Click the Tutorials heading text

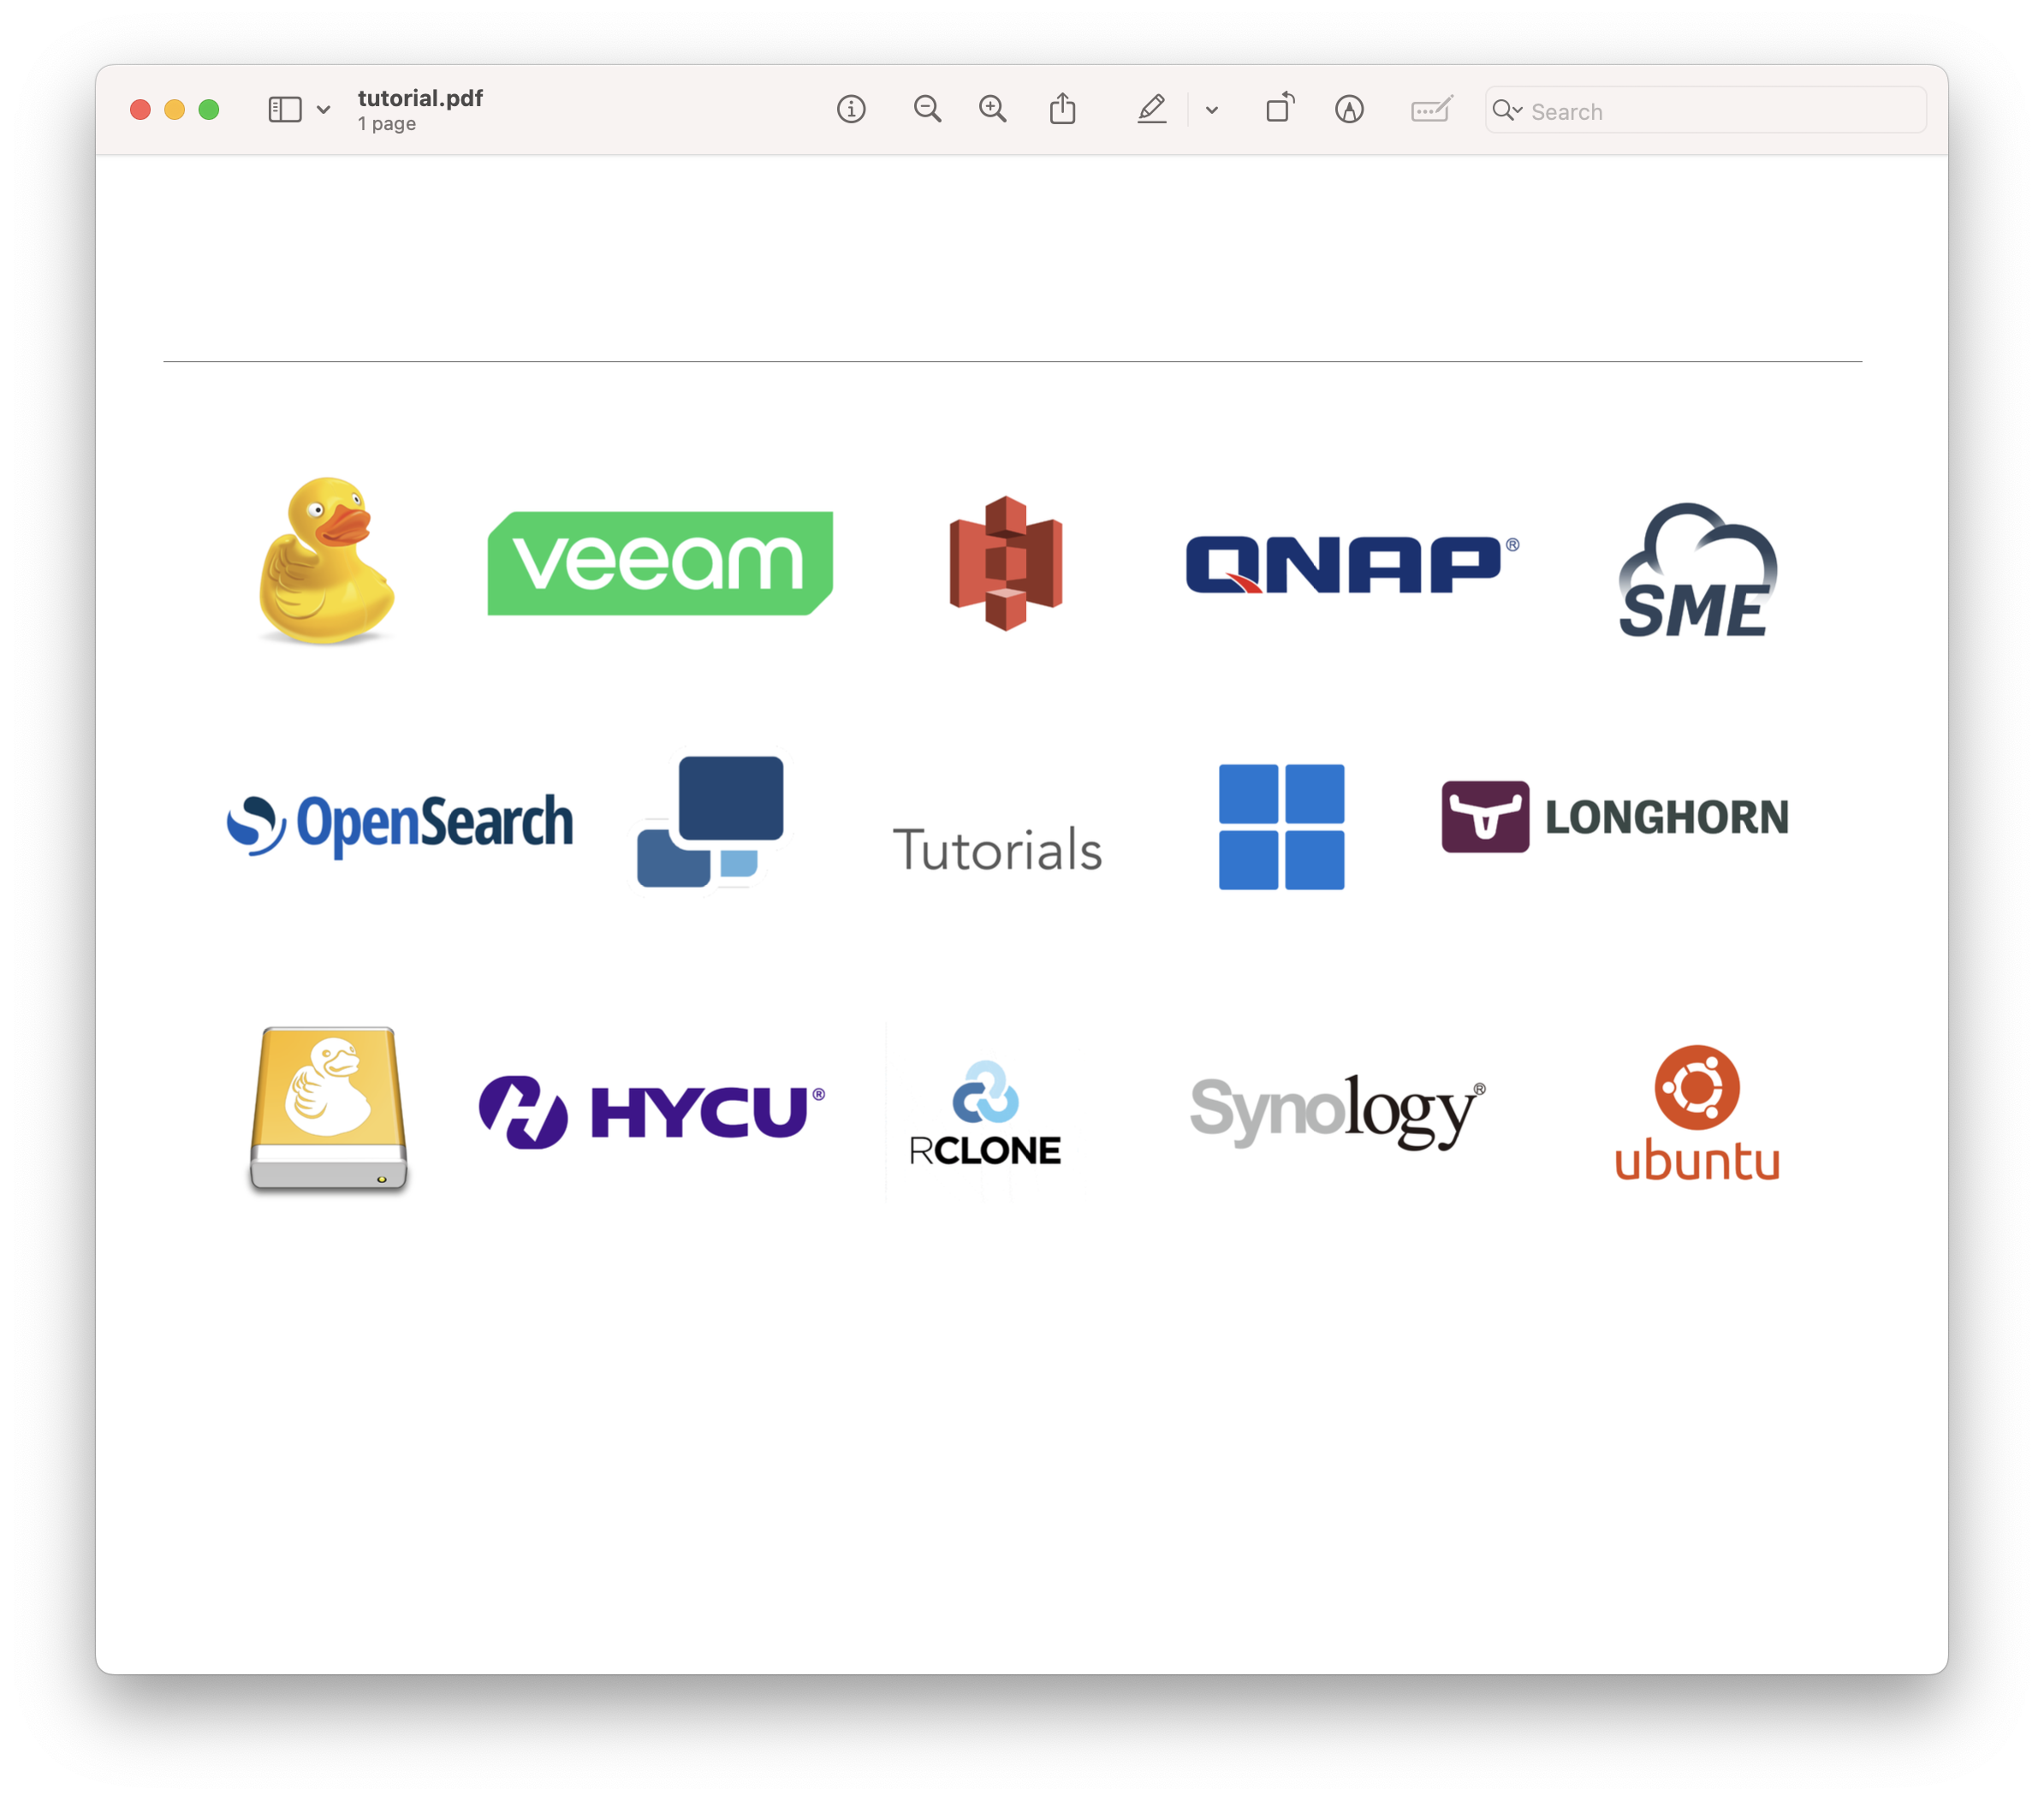[x=997, y=850]
